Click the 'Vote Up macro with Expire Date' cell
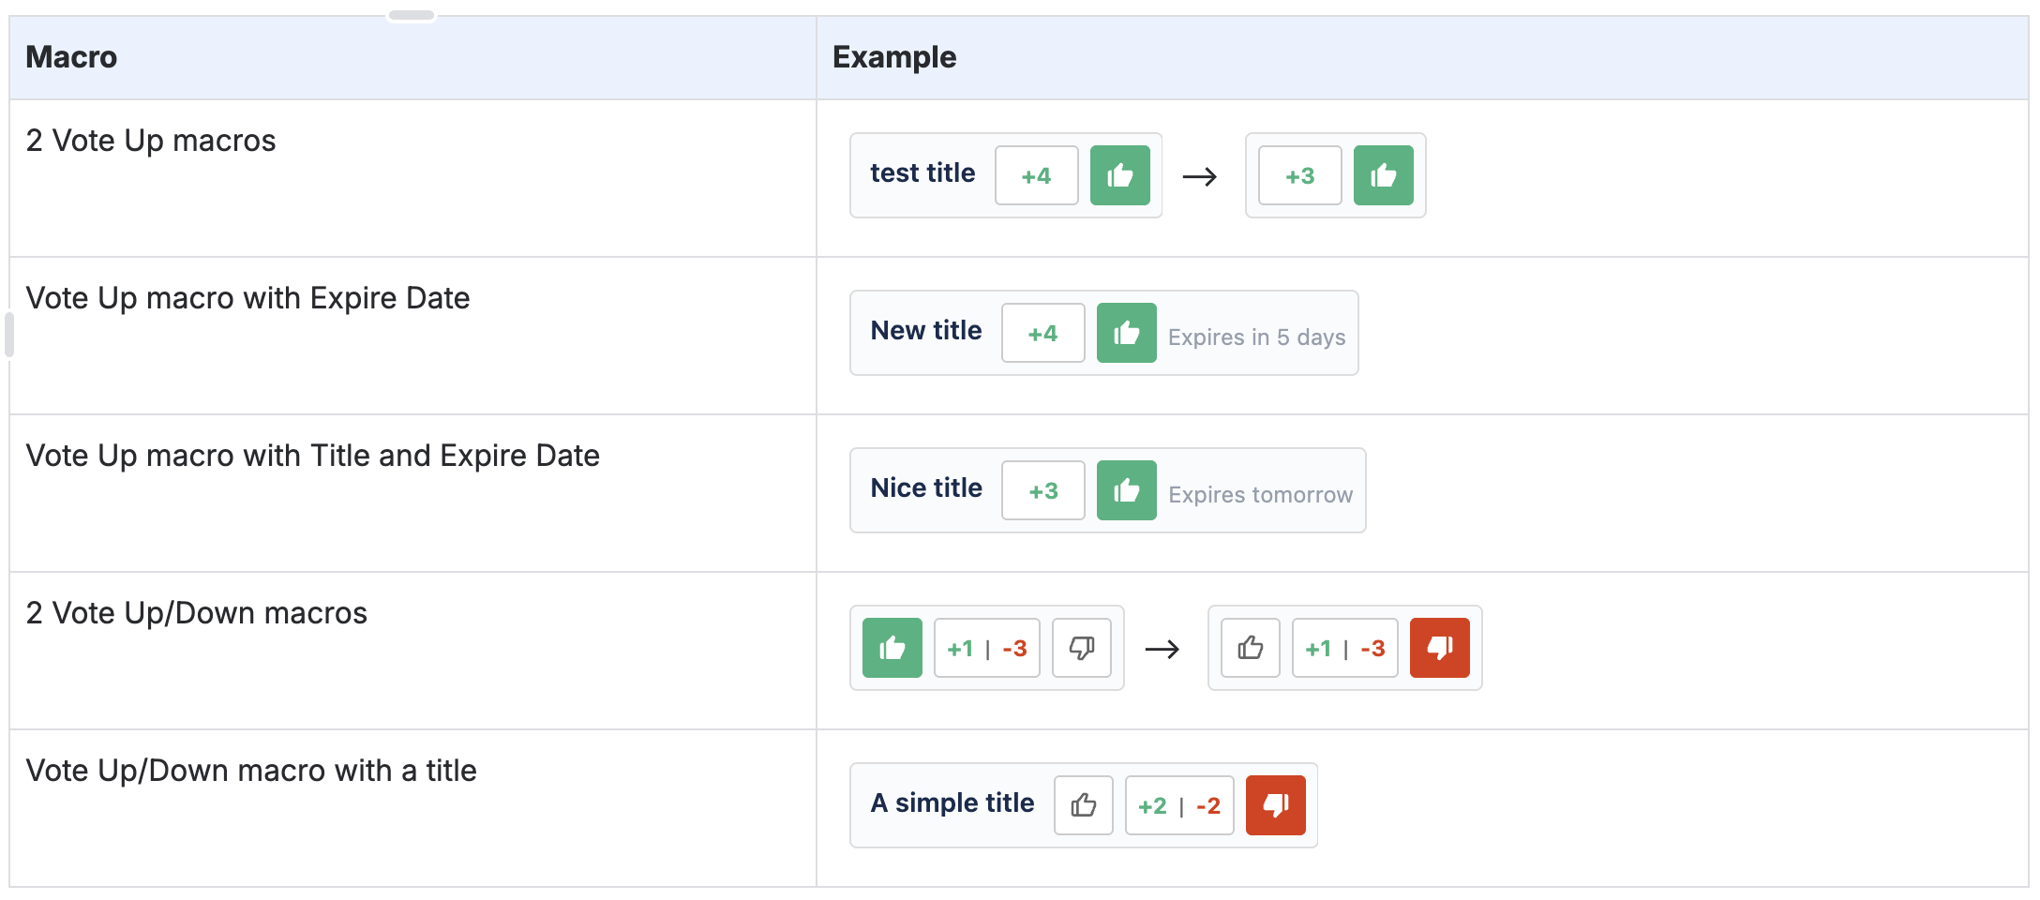 pos(247,298)
